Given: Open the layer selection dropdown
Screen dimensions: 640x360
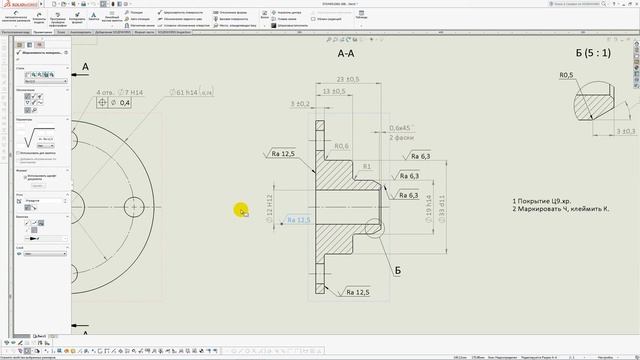Looking at the screenshot, I should click(45, 254).
